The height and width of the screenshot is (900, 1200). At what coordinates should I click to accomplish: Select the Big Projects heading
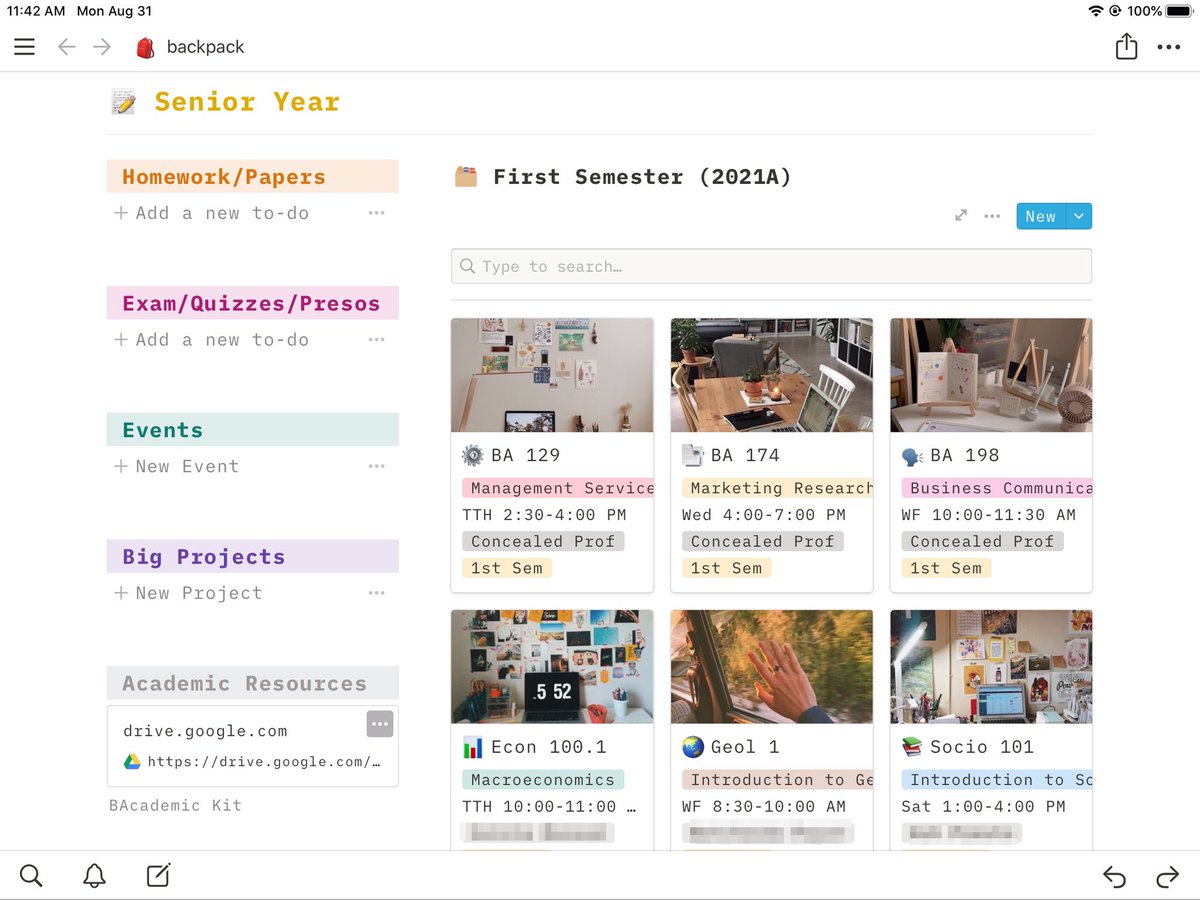pyautogui.click(x=204, y=557)
